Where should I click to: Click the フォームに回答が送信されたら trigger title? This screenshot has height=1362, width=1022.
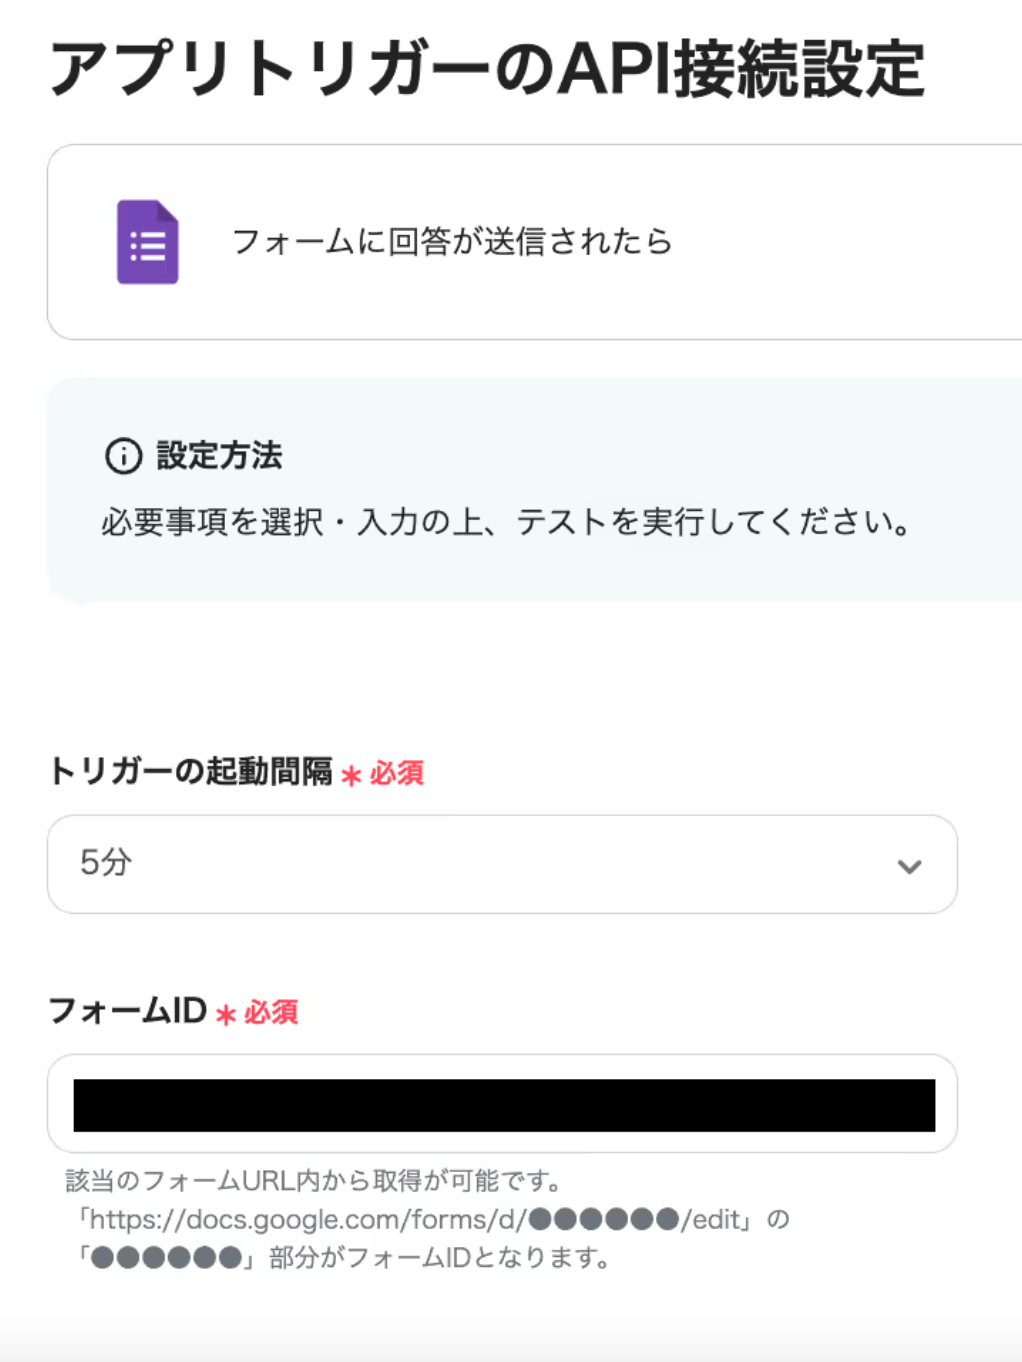tap(452, 242)
